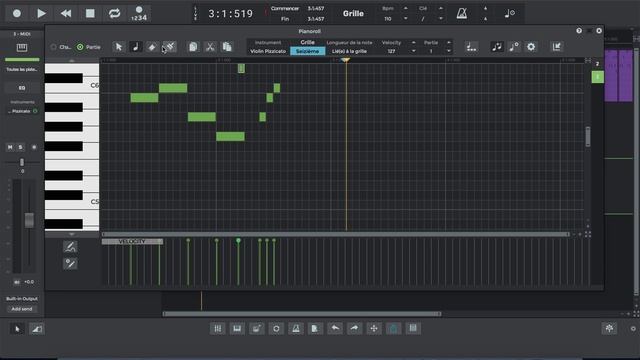The image size is (640, 360).
Task: Click the Built-in Output label
Action: pyautogui.click(x=22, y=298)
